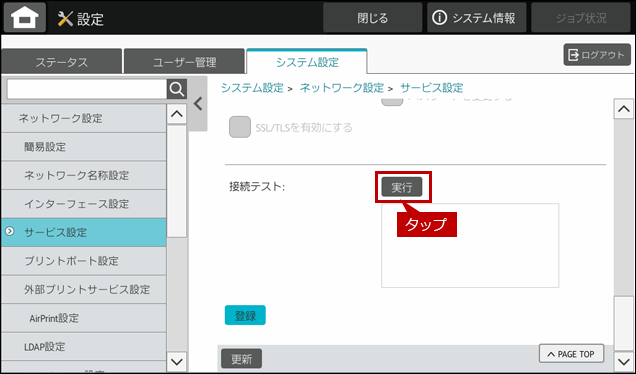Tap the 実行 connection test button

(402, 187)
